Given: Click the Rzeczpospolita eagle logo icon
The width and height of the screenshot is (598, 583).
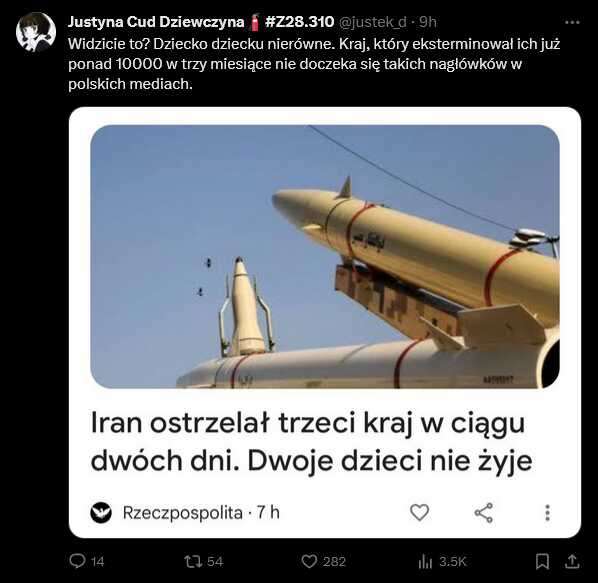Looking at the screenshot, I should 101,513.
